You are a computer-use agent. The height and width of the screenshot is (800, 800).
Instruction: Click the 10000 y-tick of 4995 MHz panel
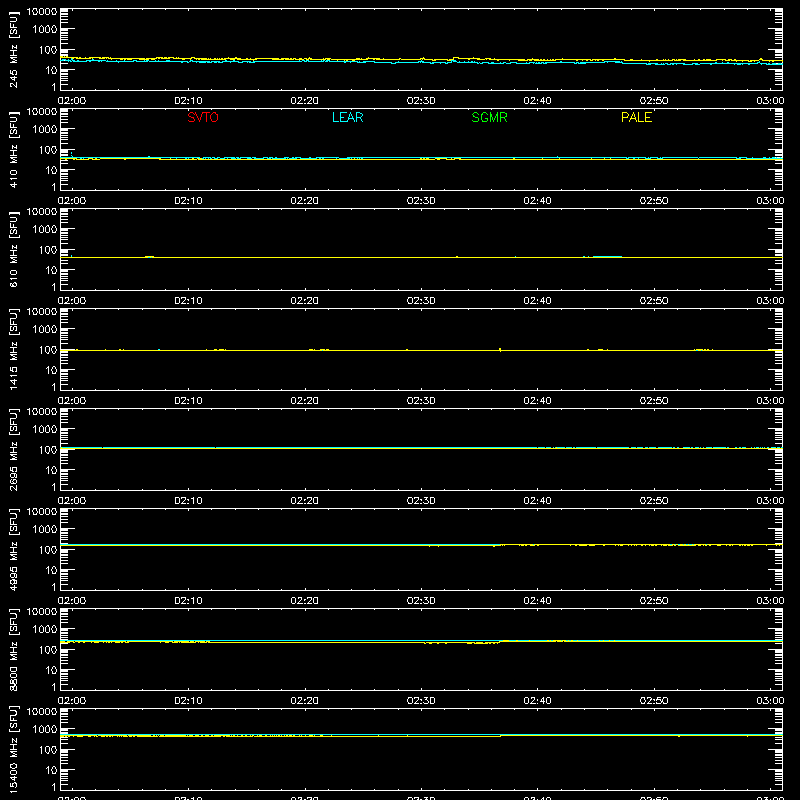42,512
